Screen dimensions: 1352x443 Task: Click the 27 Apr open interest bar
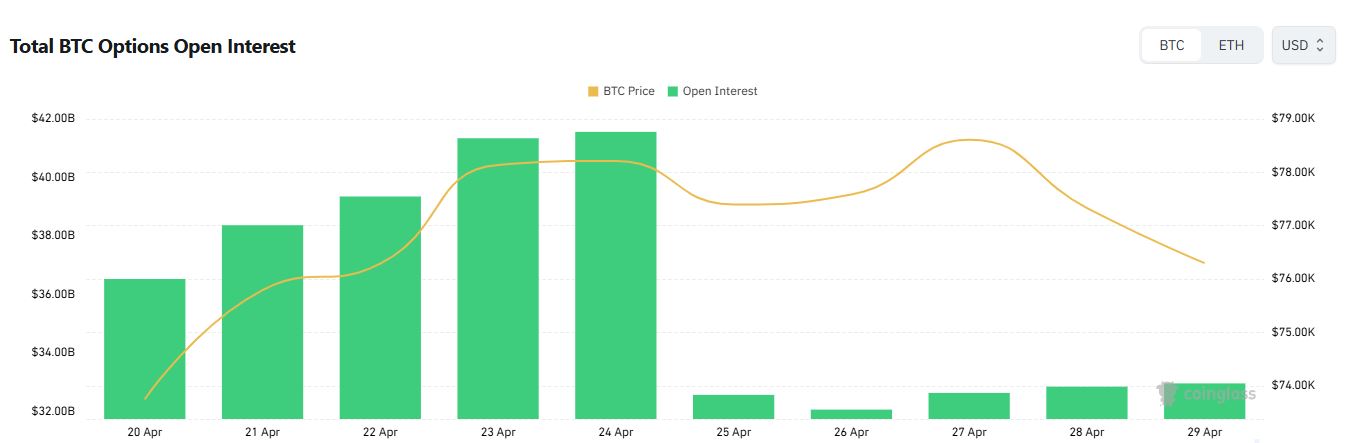(969, 405)
